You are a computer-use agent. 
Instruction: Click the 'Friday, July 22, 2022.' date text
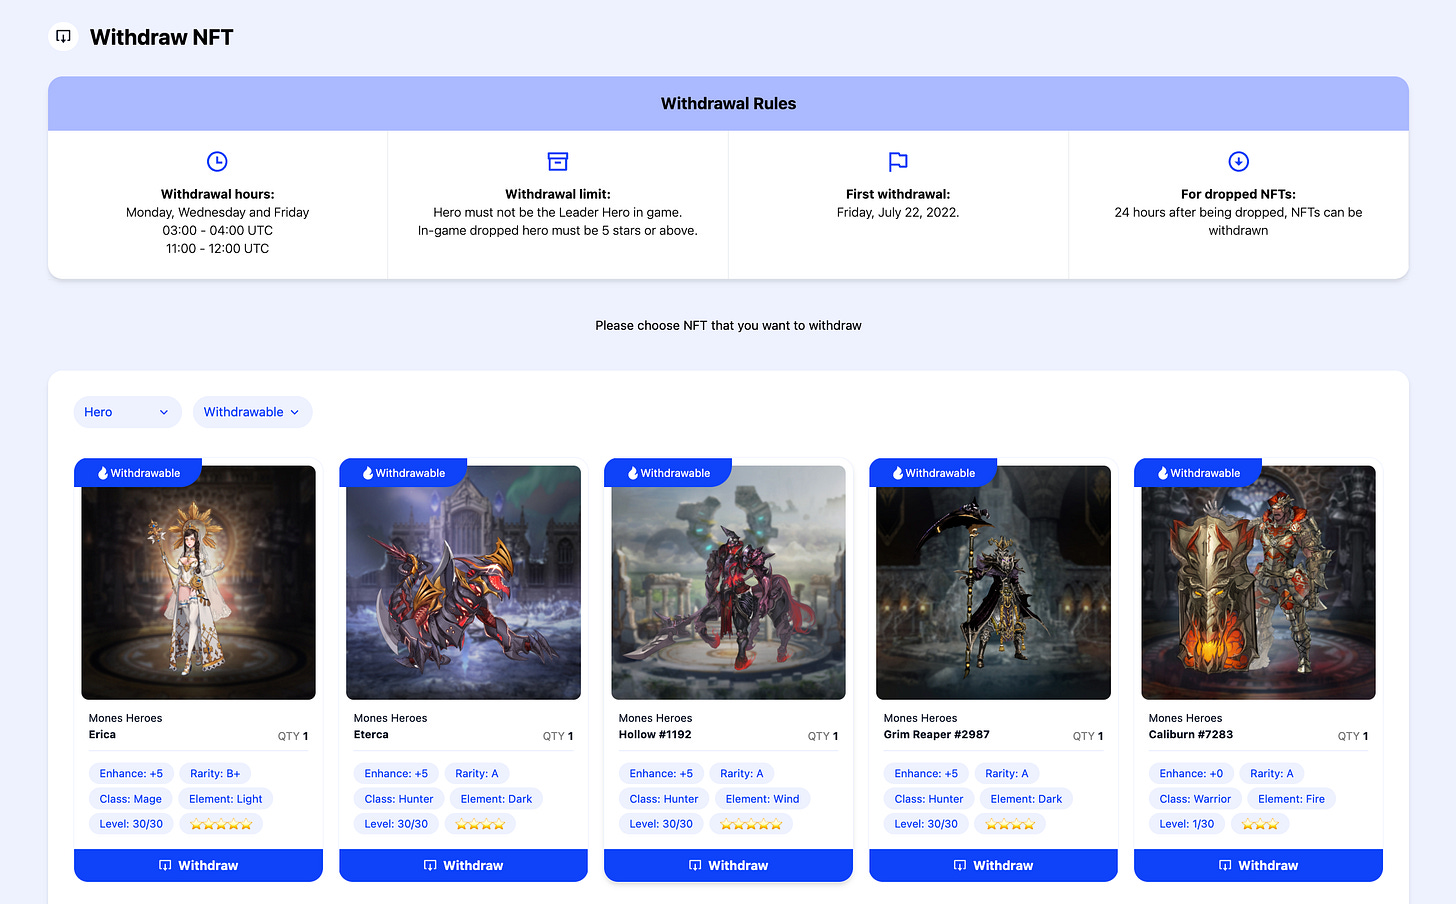(x=898, y=212)
